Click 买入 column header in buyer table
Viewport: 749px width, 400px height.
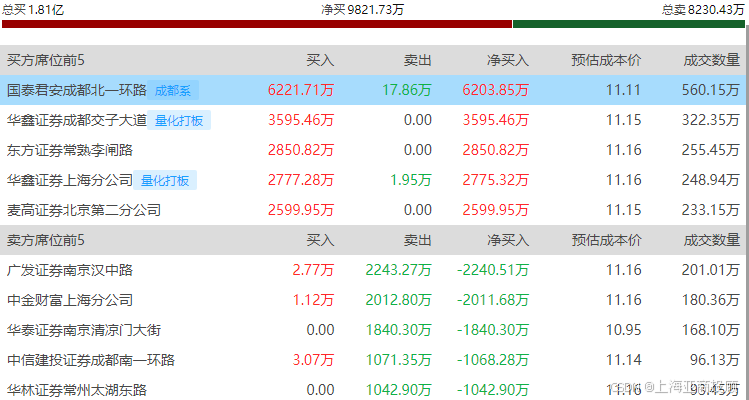pyautogui.click(x=320, y=60)
